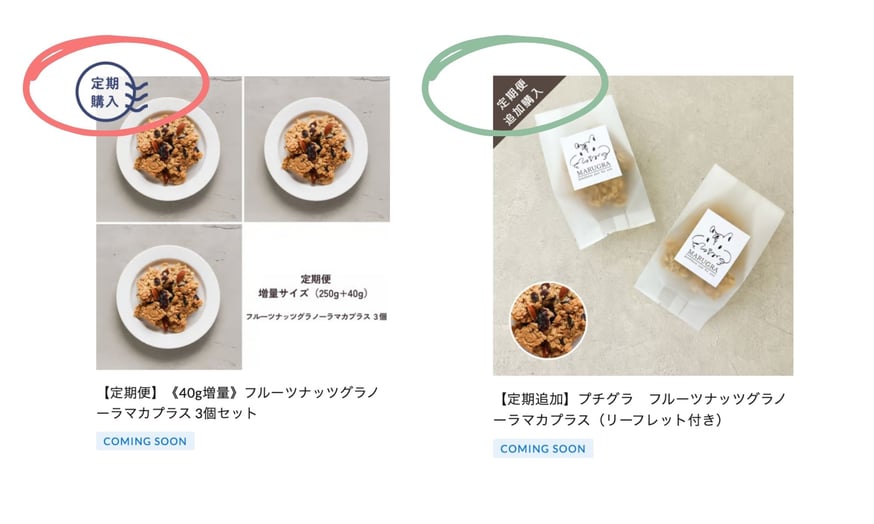Open the top-left granola plate image
Screen dimensions: 874x524
(x=169, y=149)
